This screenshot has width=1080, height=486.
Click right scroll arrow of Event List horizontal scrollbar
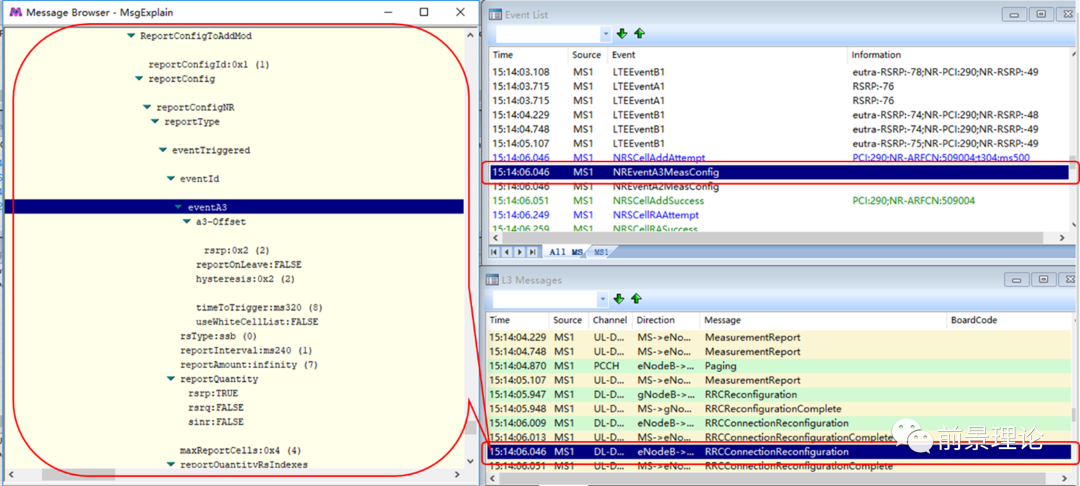pos(1061,237)
